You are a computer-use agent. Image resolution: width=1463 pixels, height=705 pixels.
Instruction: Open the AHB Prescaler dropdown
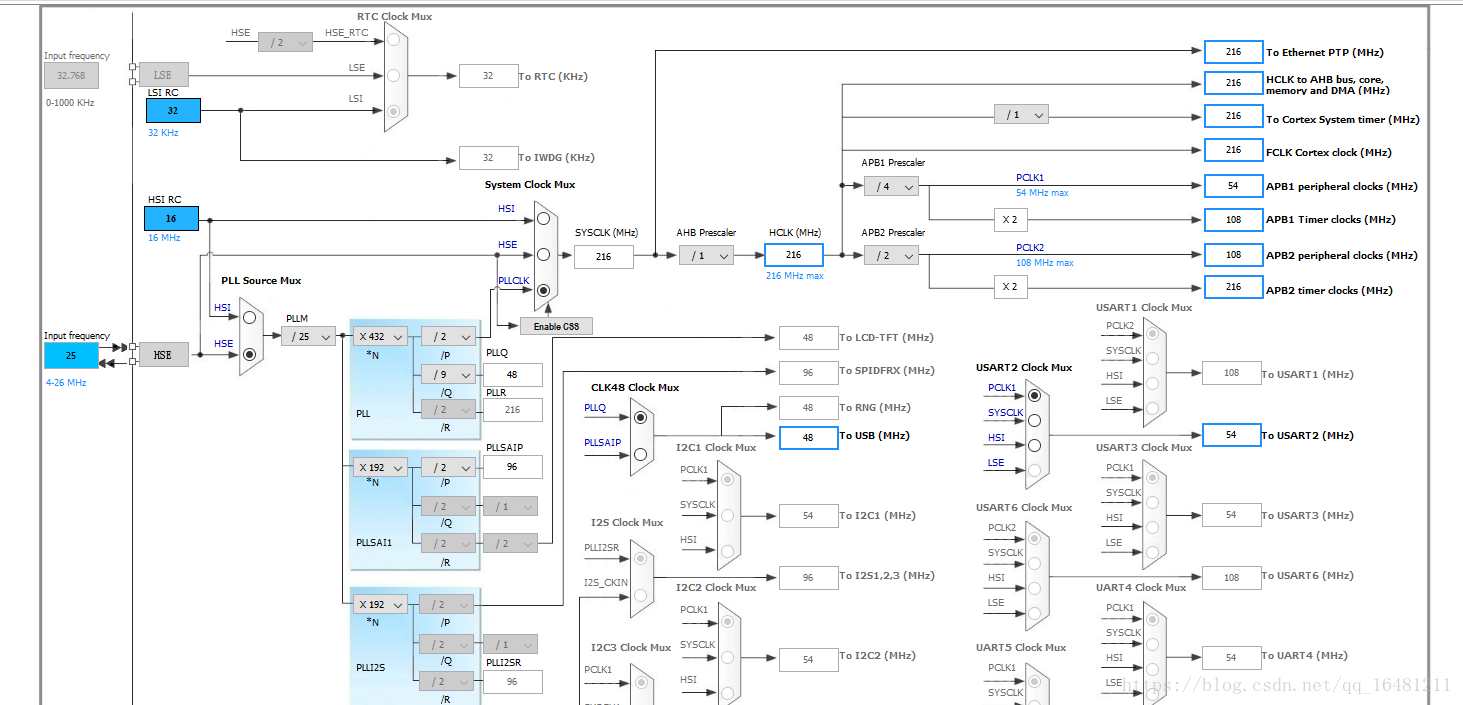(x=706, y=255)
